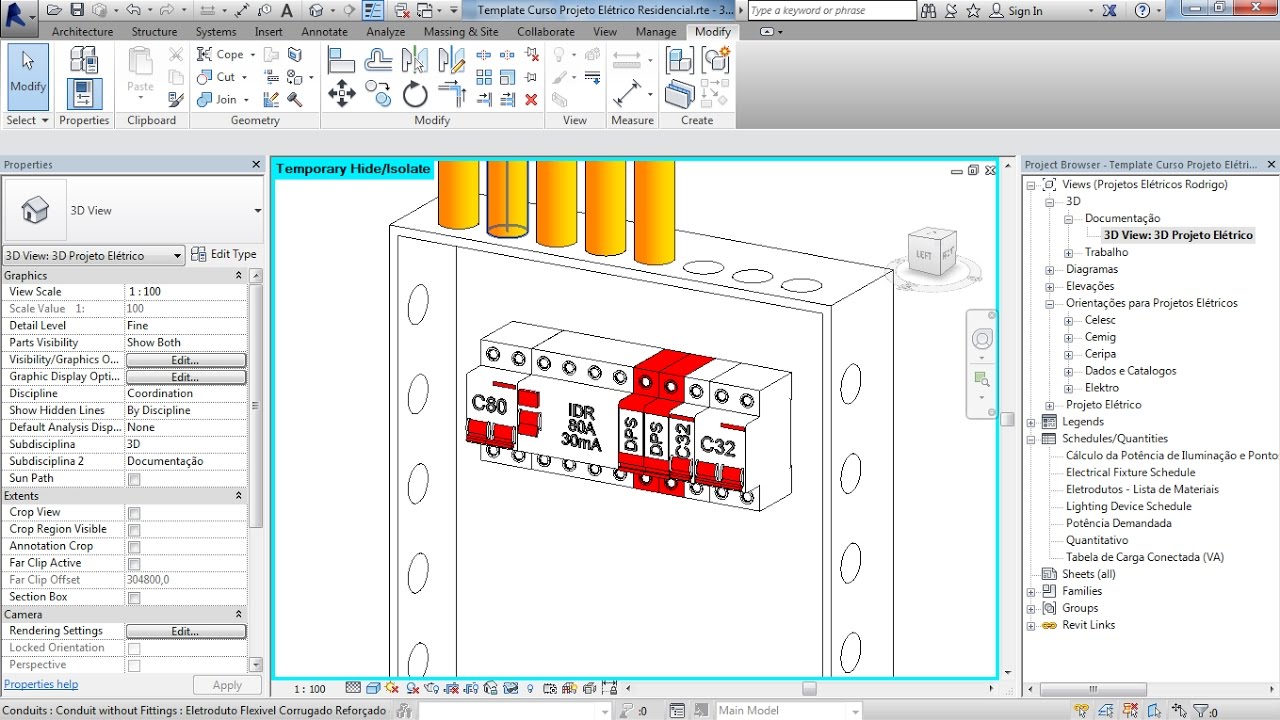Click the keyword search input field
This screenshot has width=1280, height=720.
pos(832,11)
